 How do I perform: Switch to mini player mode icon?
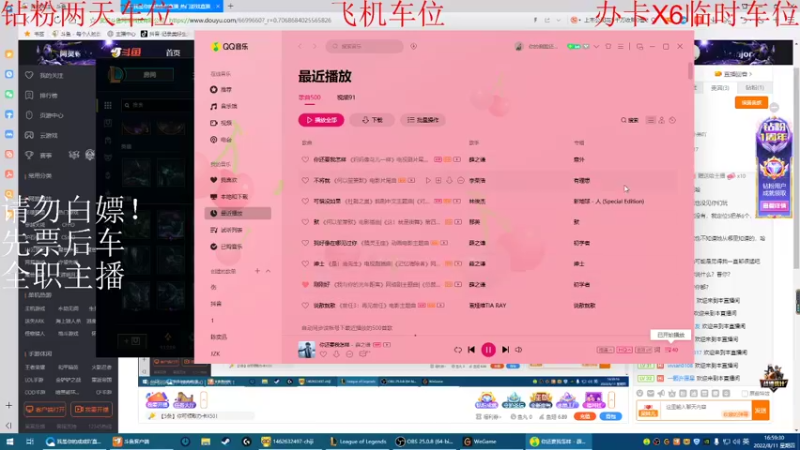coord(640,46)
